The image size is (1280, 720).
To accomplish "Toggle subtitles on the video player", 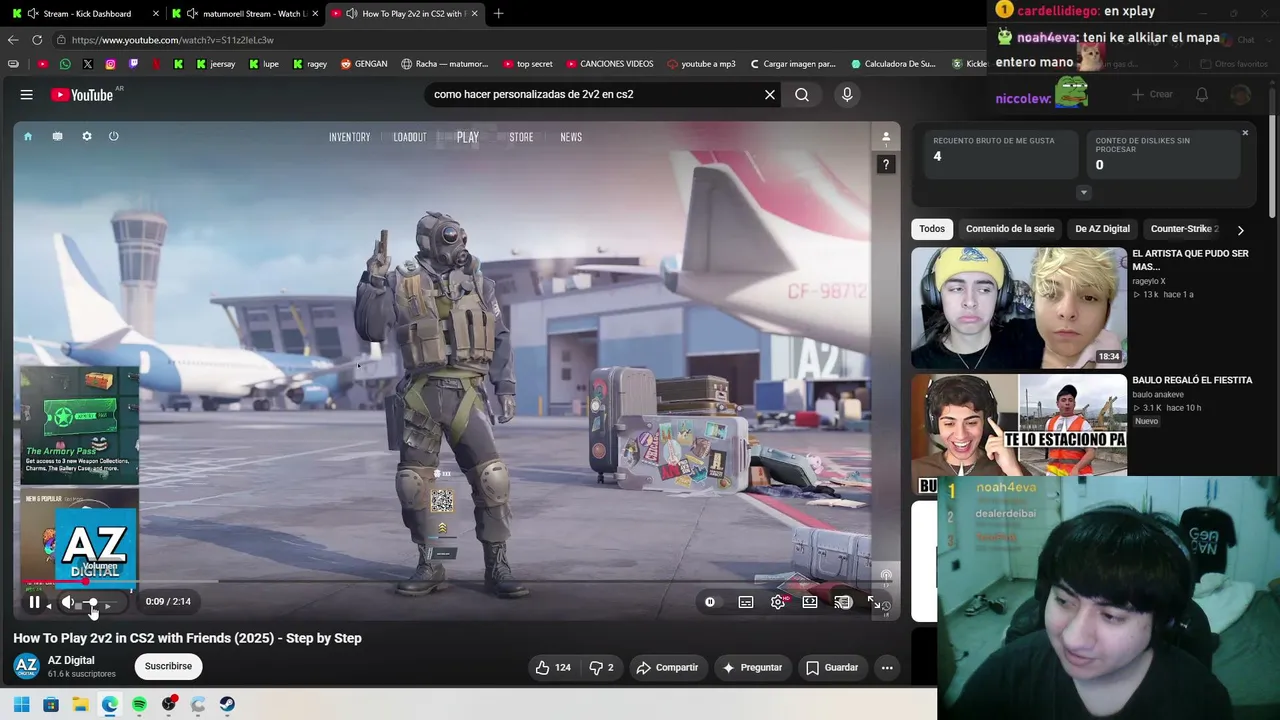I will click(746, 602).
